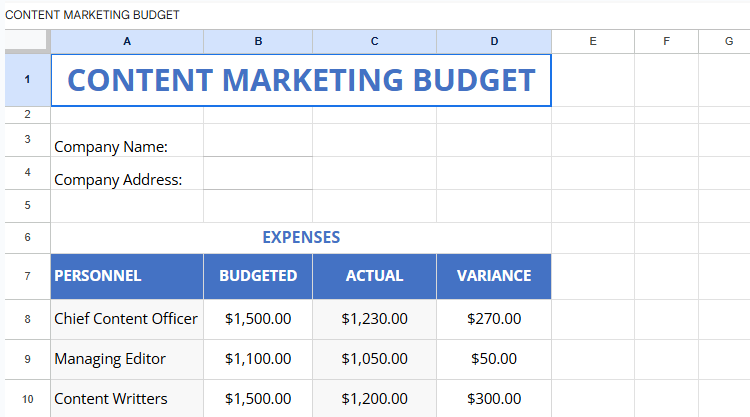Image resolution: width=750 pixels, height=417 pixels.
Task: Click Managing Editor actual value $1,050.00
Action: (374, 359)
